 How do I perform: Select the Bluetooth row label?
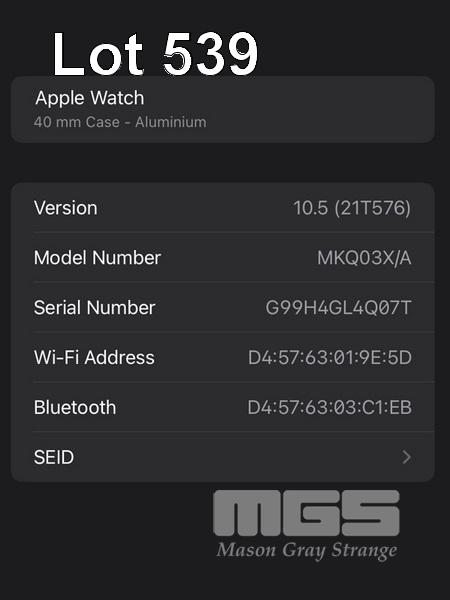pos(75,407)
